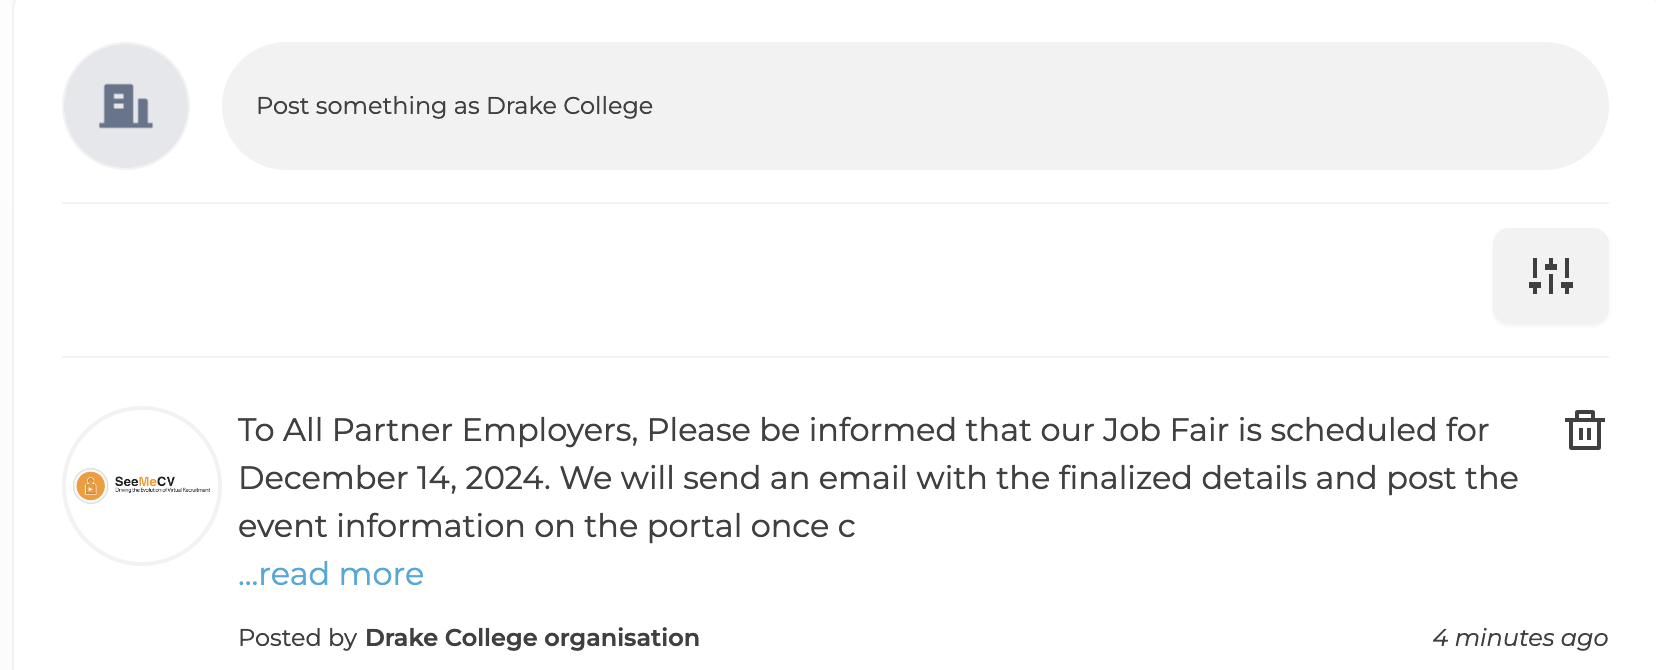Viewport: 1656px width, 670px height.
Task: Click the 'December 14, 2024' text in the post
Action: [394, 478]
